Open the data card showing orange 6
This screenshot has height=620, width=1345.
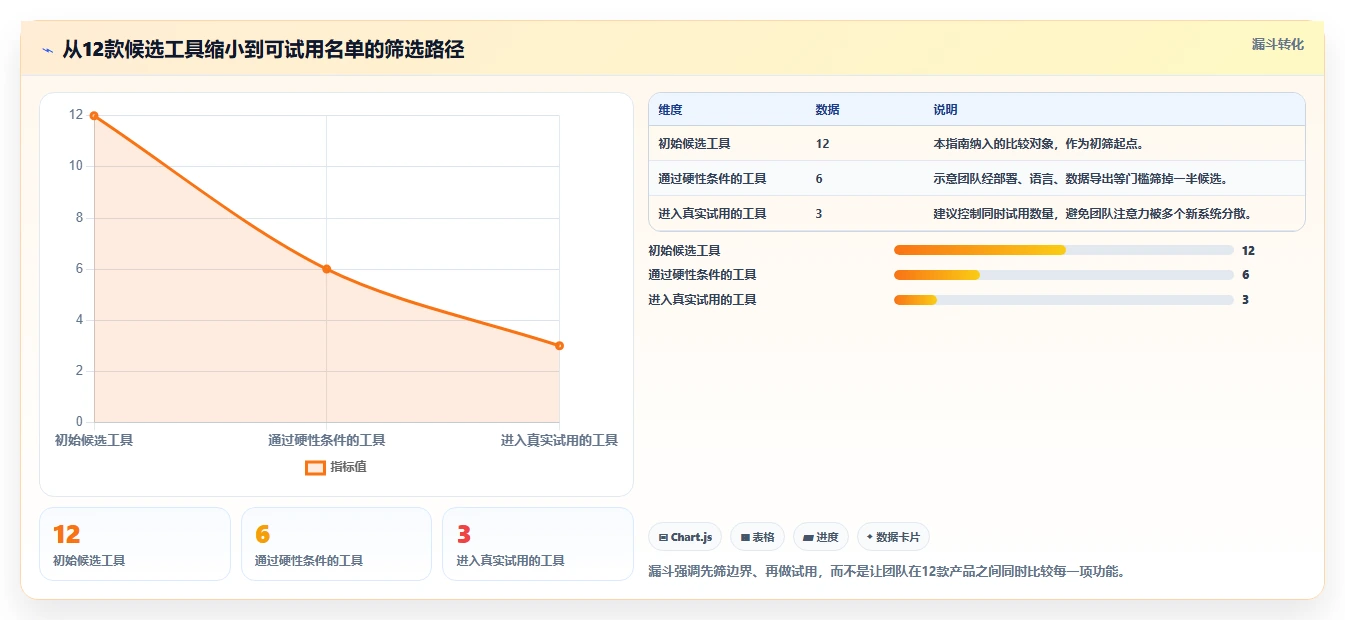click(x=336, y=544)
